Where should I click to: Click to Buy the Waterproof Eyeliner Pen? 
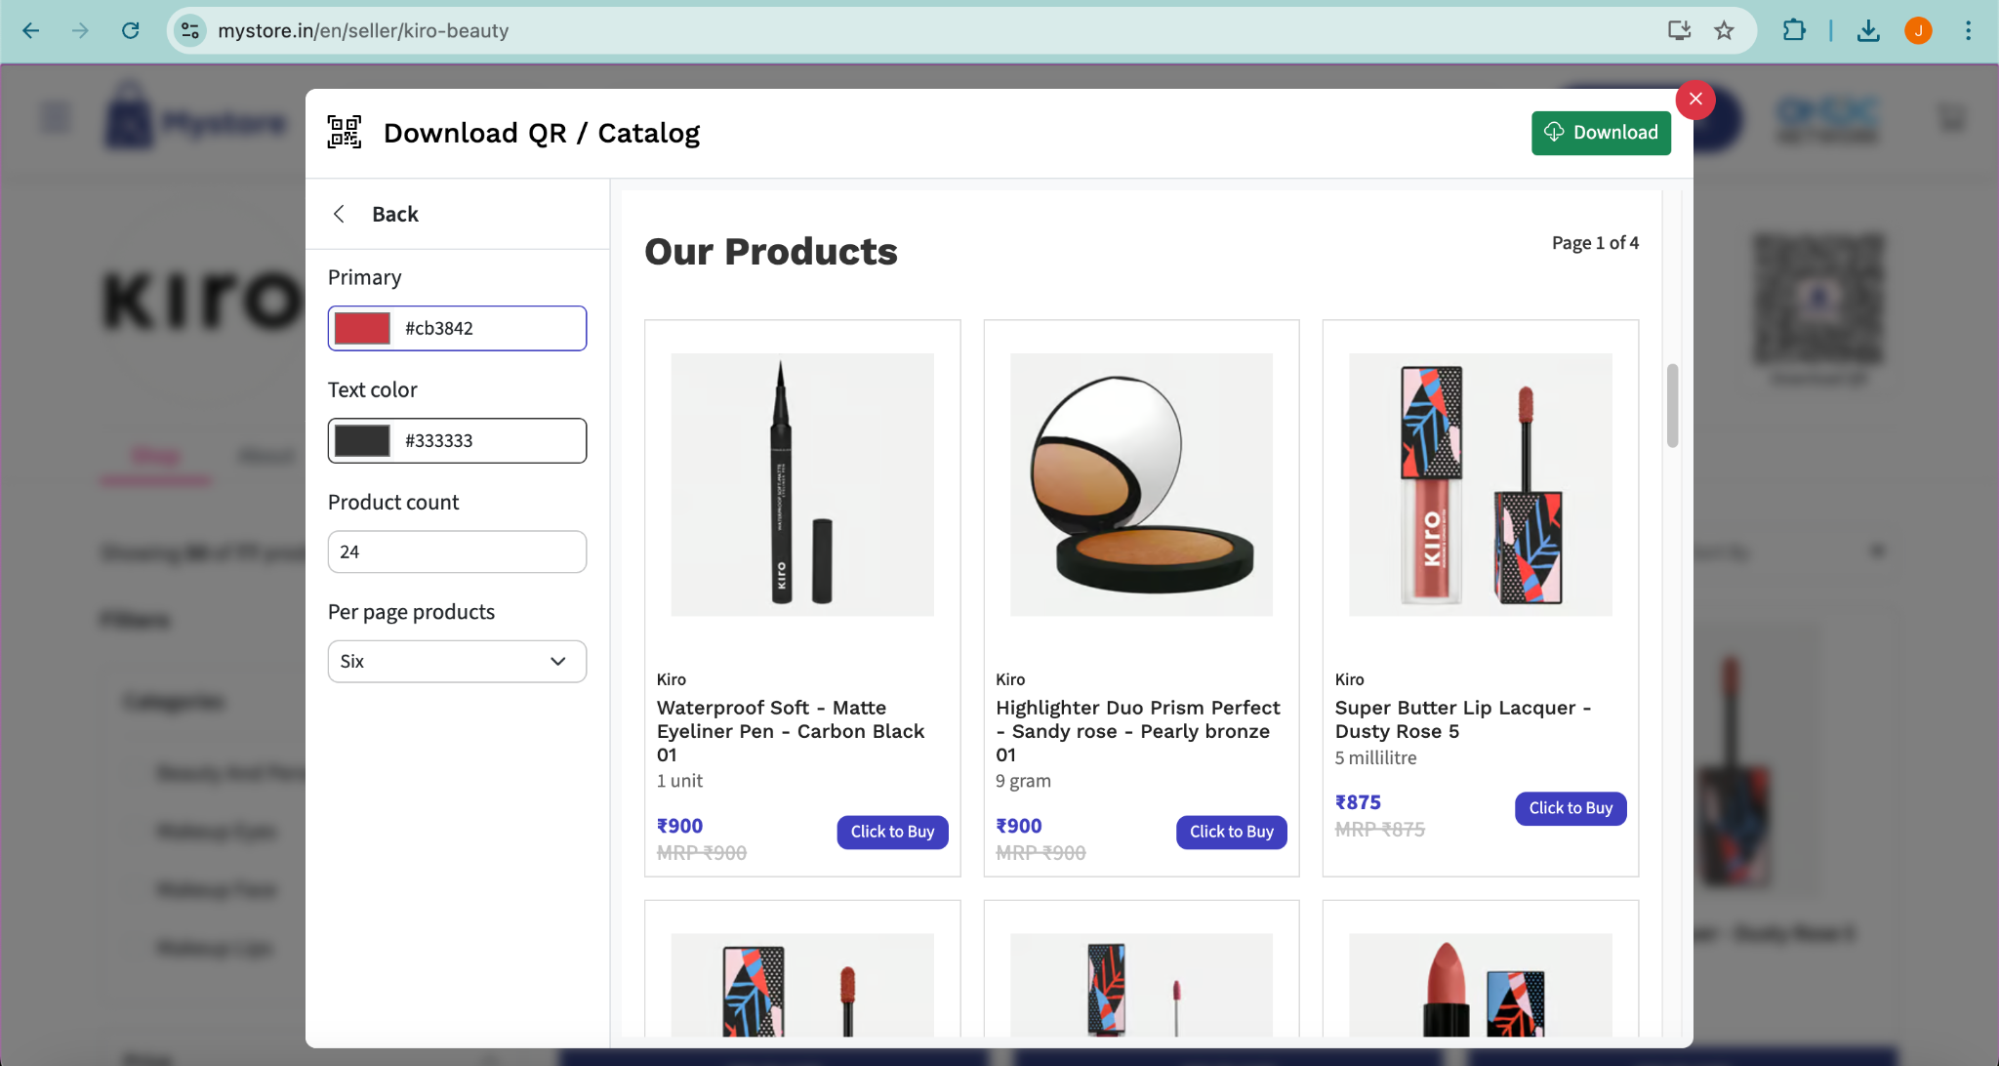point(892,831)
